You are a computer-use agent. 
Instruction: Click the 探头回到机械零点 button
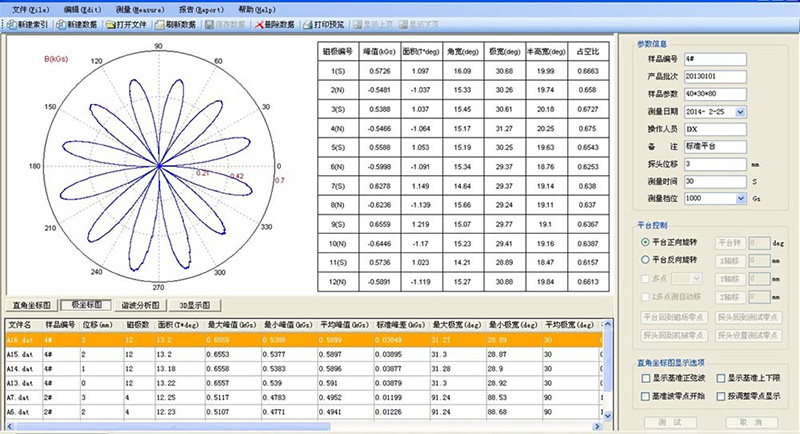(673, 335)
